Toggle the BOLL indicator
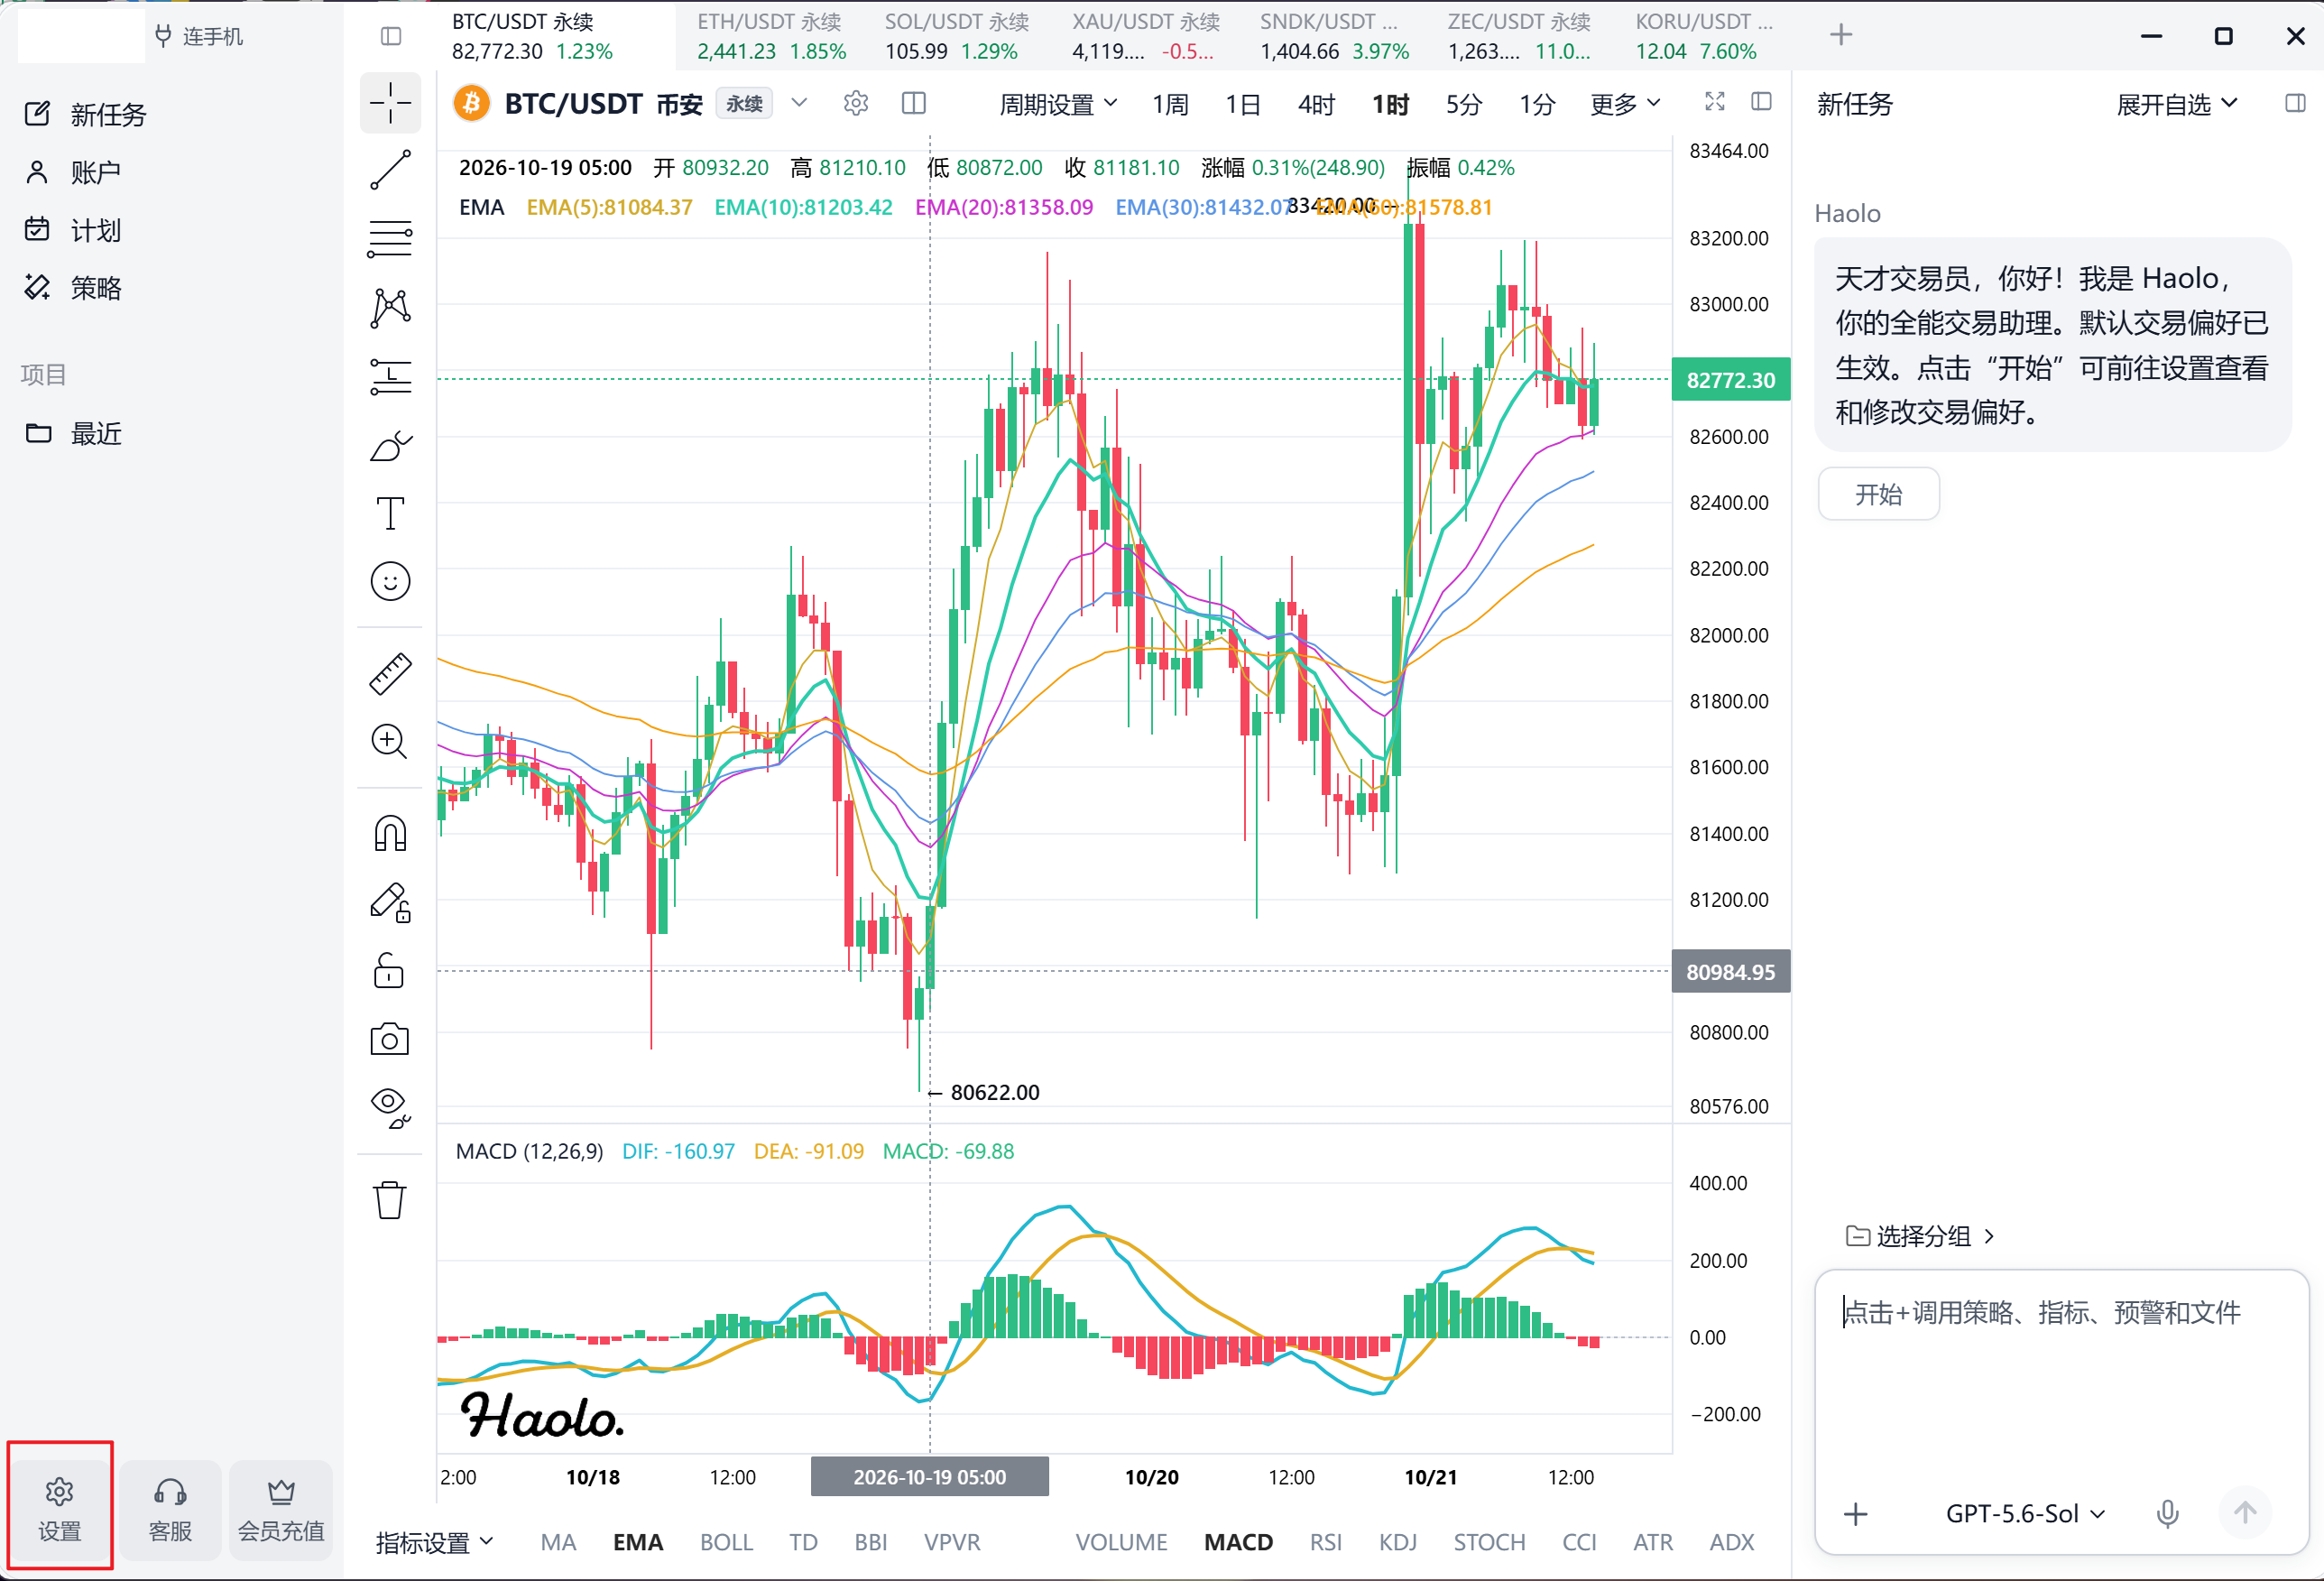2324x1581 pixels. pyautogui.click(x=726, y=1542)
